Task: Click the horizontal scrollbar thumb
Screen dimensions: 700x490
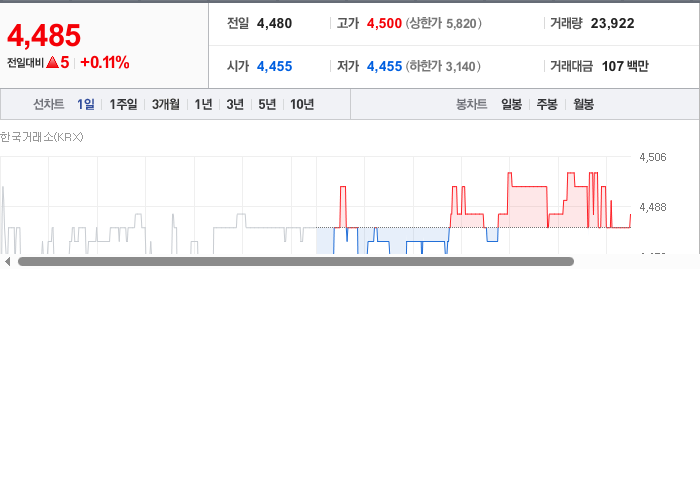Action: pyautogui.click(x=296, y=262)
